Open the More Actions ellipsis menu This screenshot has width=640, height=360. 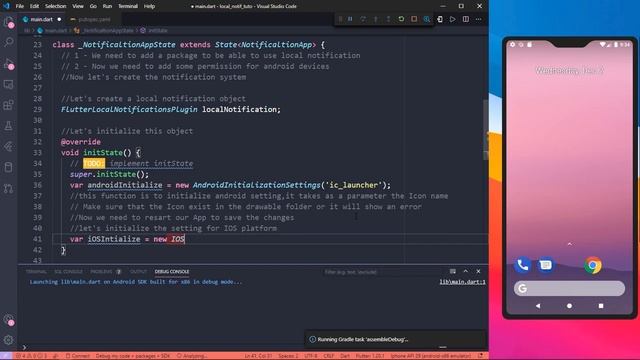[478, 19]
